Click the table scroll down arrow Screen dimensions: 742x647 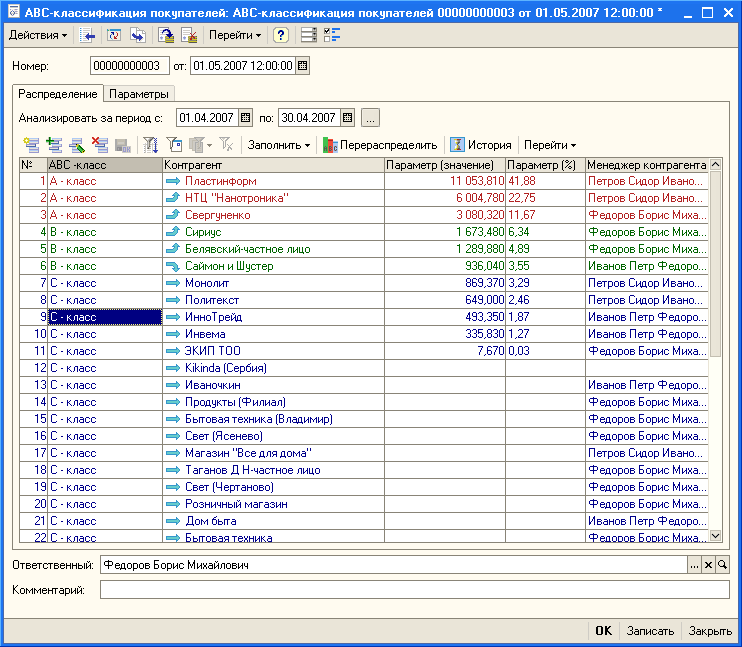tap(716, 536)
